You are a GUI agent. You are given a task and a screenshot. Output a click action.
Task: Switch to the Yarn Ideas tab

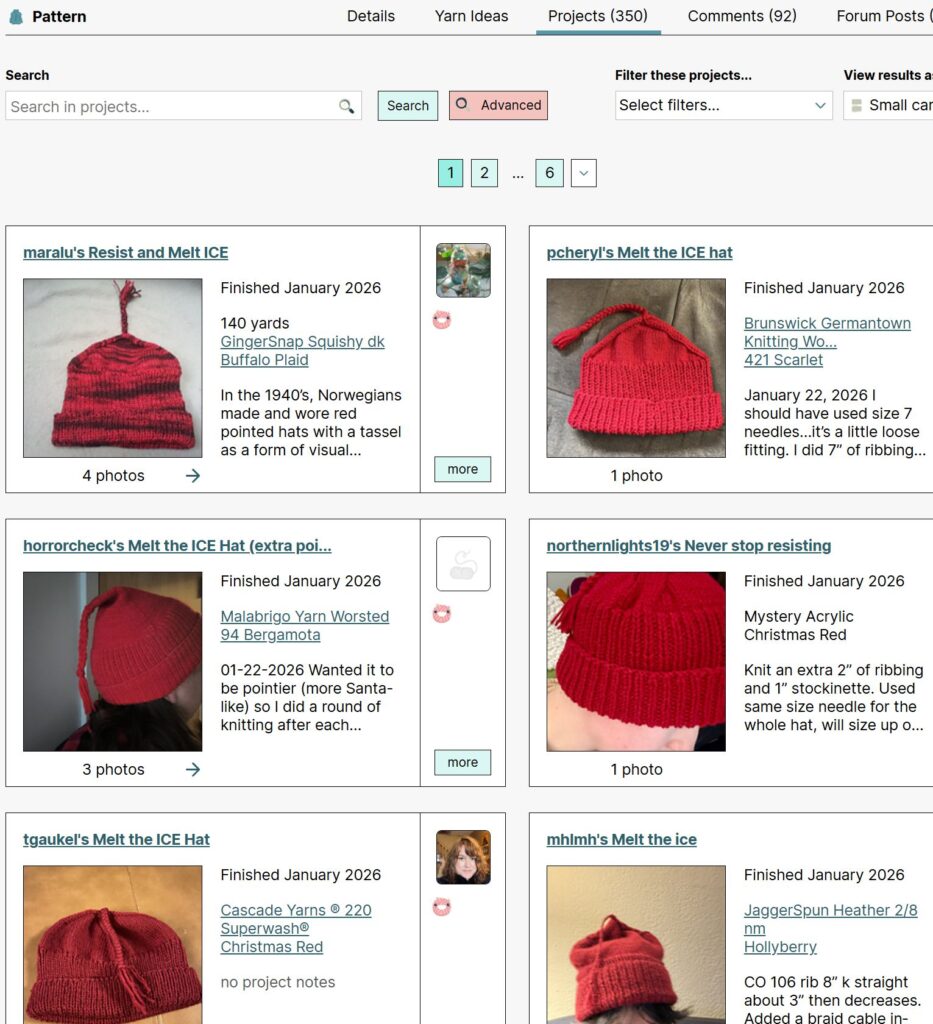(471, 16)
